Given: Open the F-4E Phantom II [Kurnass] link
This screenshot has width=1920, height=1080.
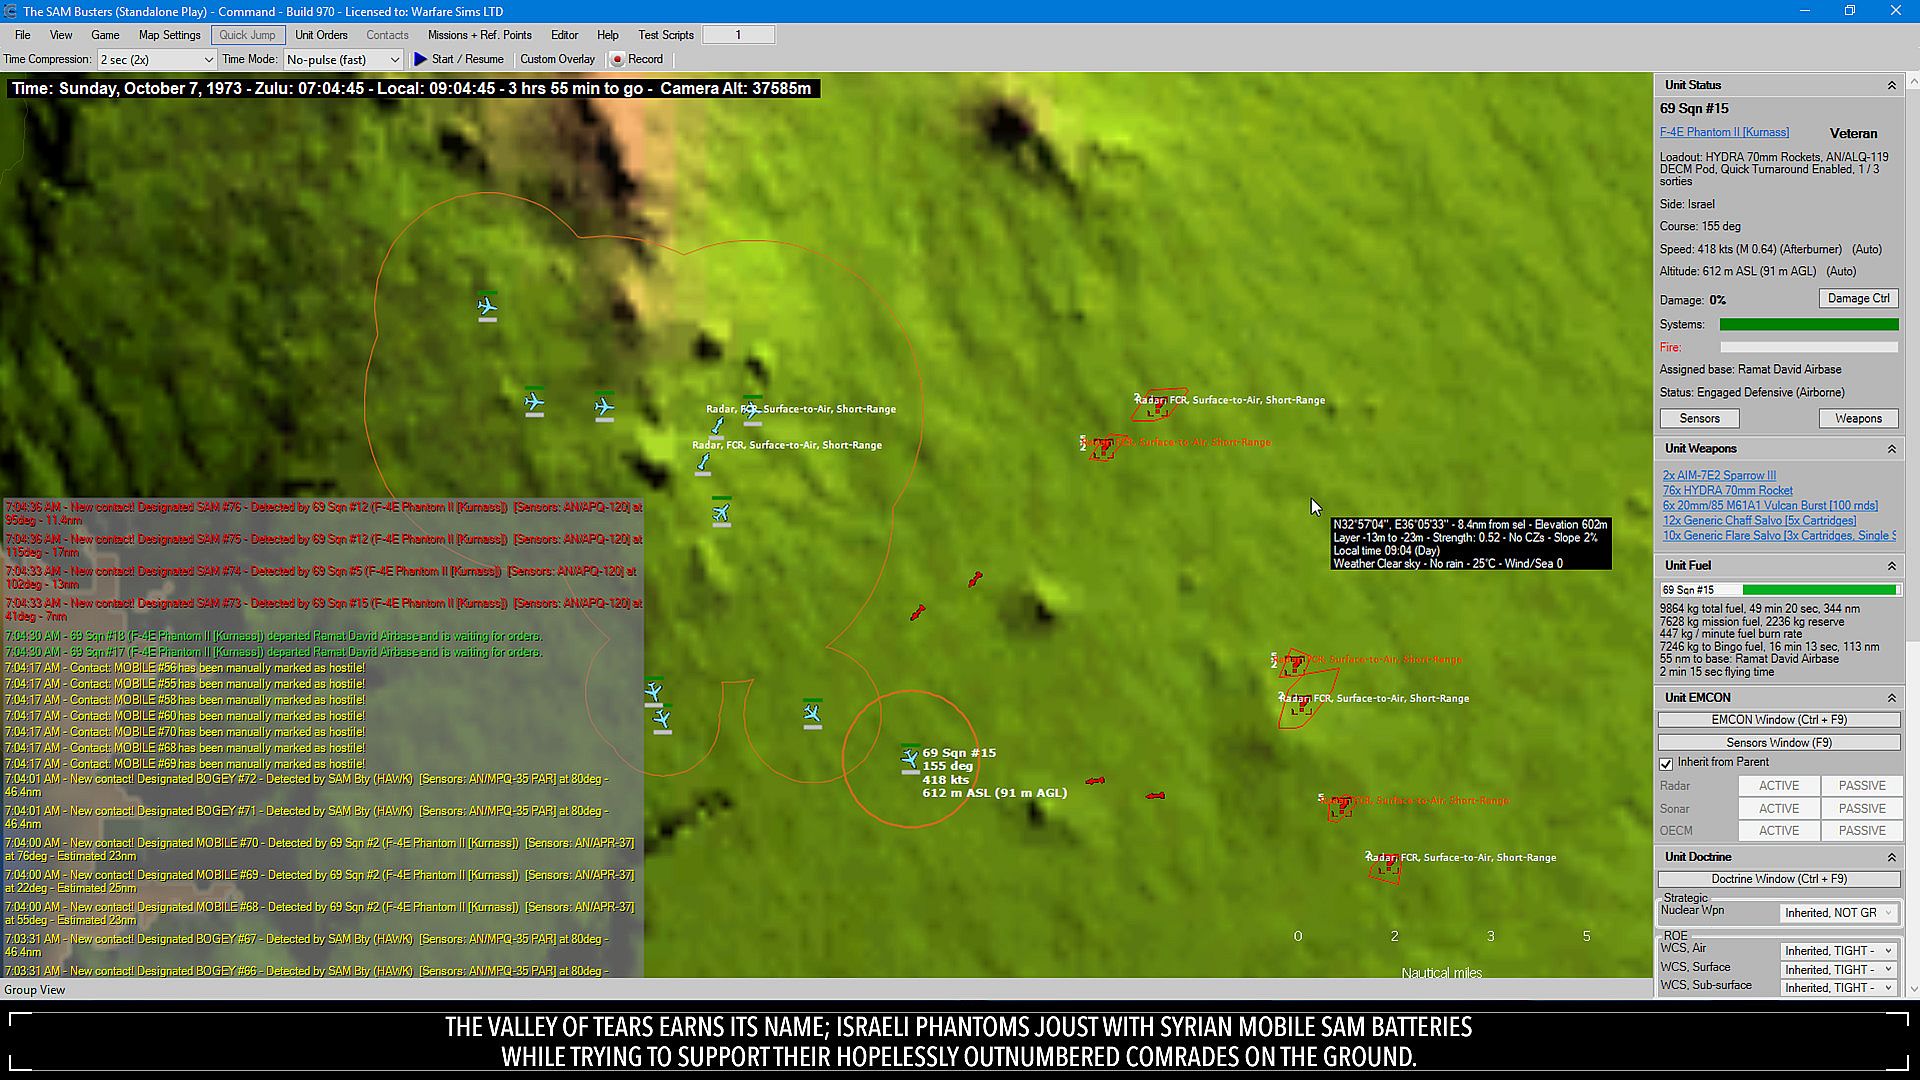Looking at the screenshot, I should click(1724, 132).
